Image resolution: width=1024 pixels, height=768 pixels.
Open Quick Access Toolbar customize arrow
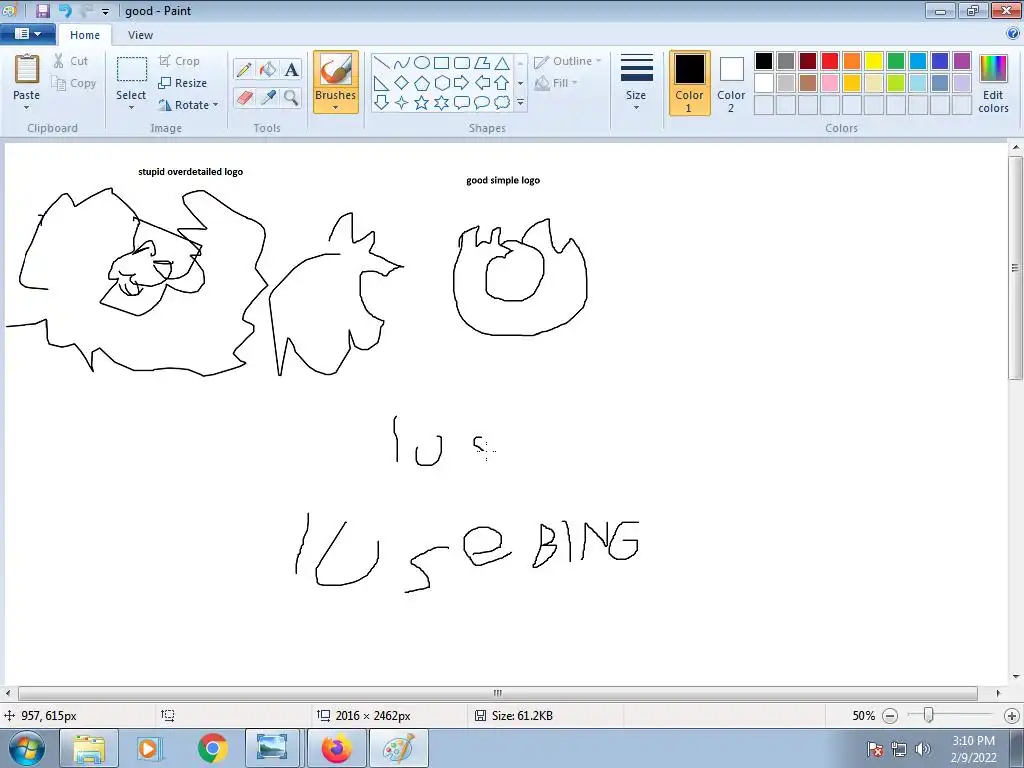coord(105,11)
